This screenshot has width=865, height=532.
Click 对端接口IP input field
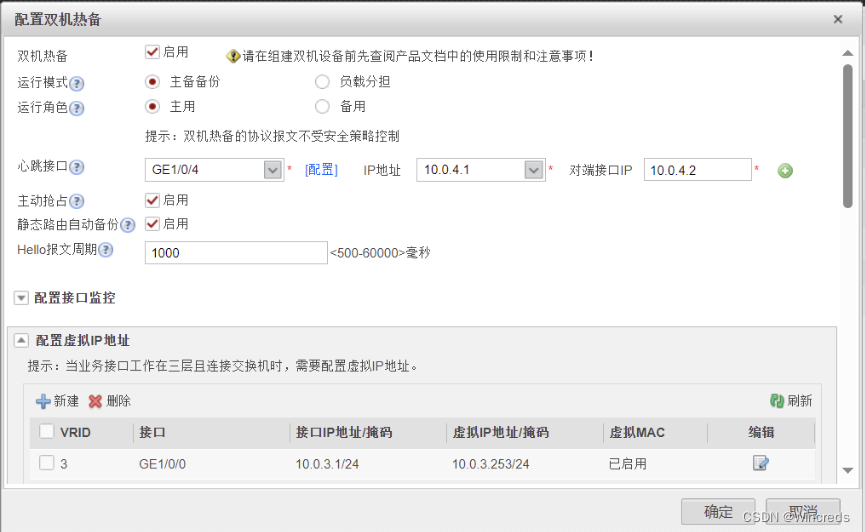pyautogui.click(x=697, y=170)
